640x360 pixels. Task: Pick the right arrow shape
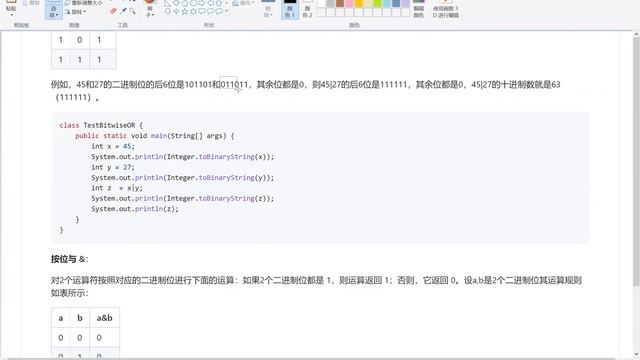(x=202, y=3)
